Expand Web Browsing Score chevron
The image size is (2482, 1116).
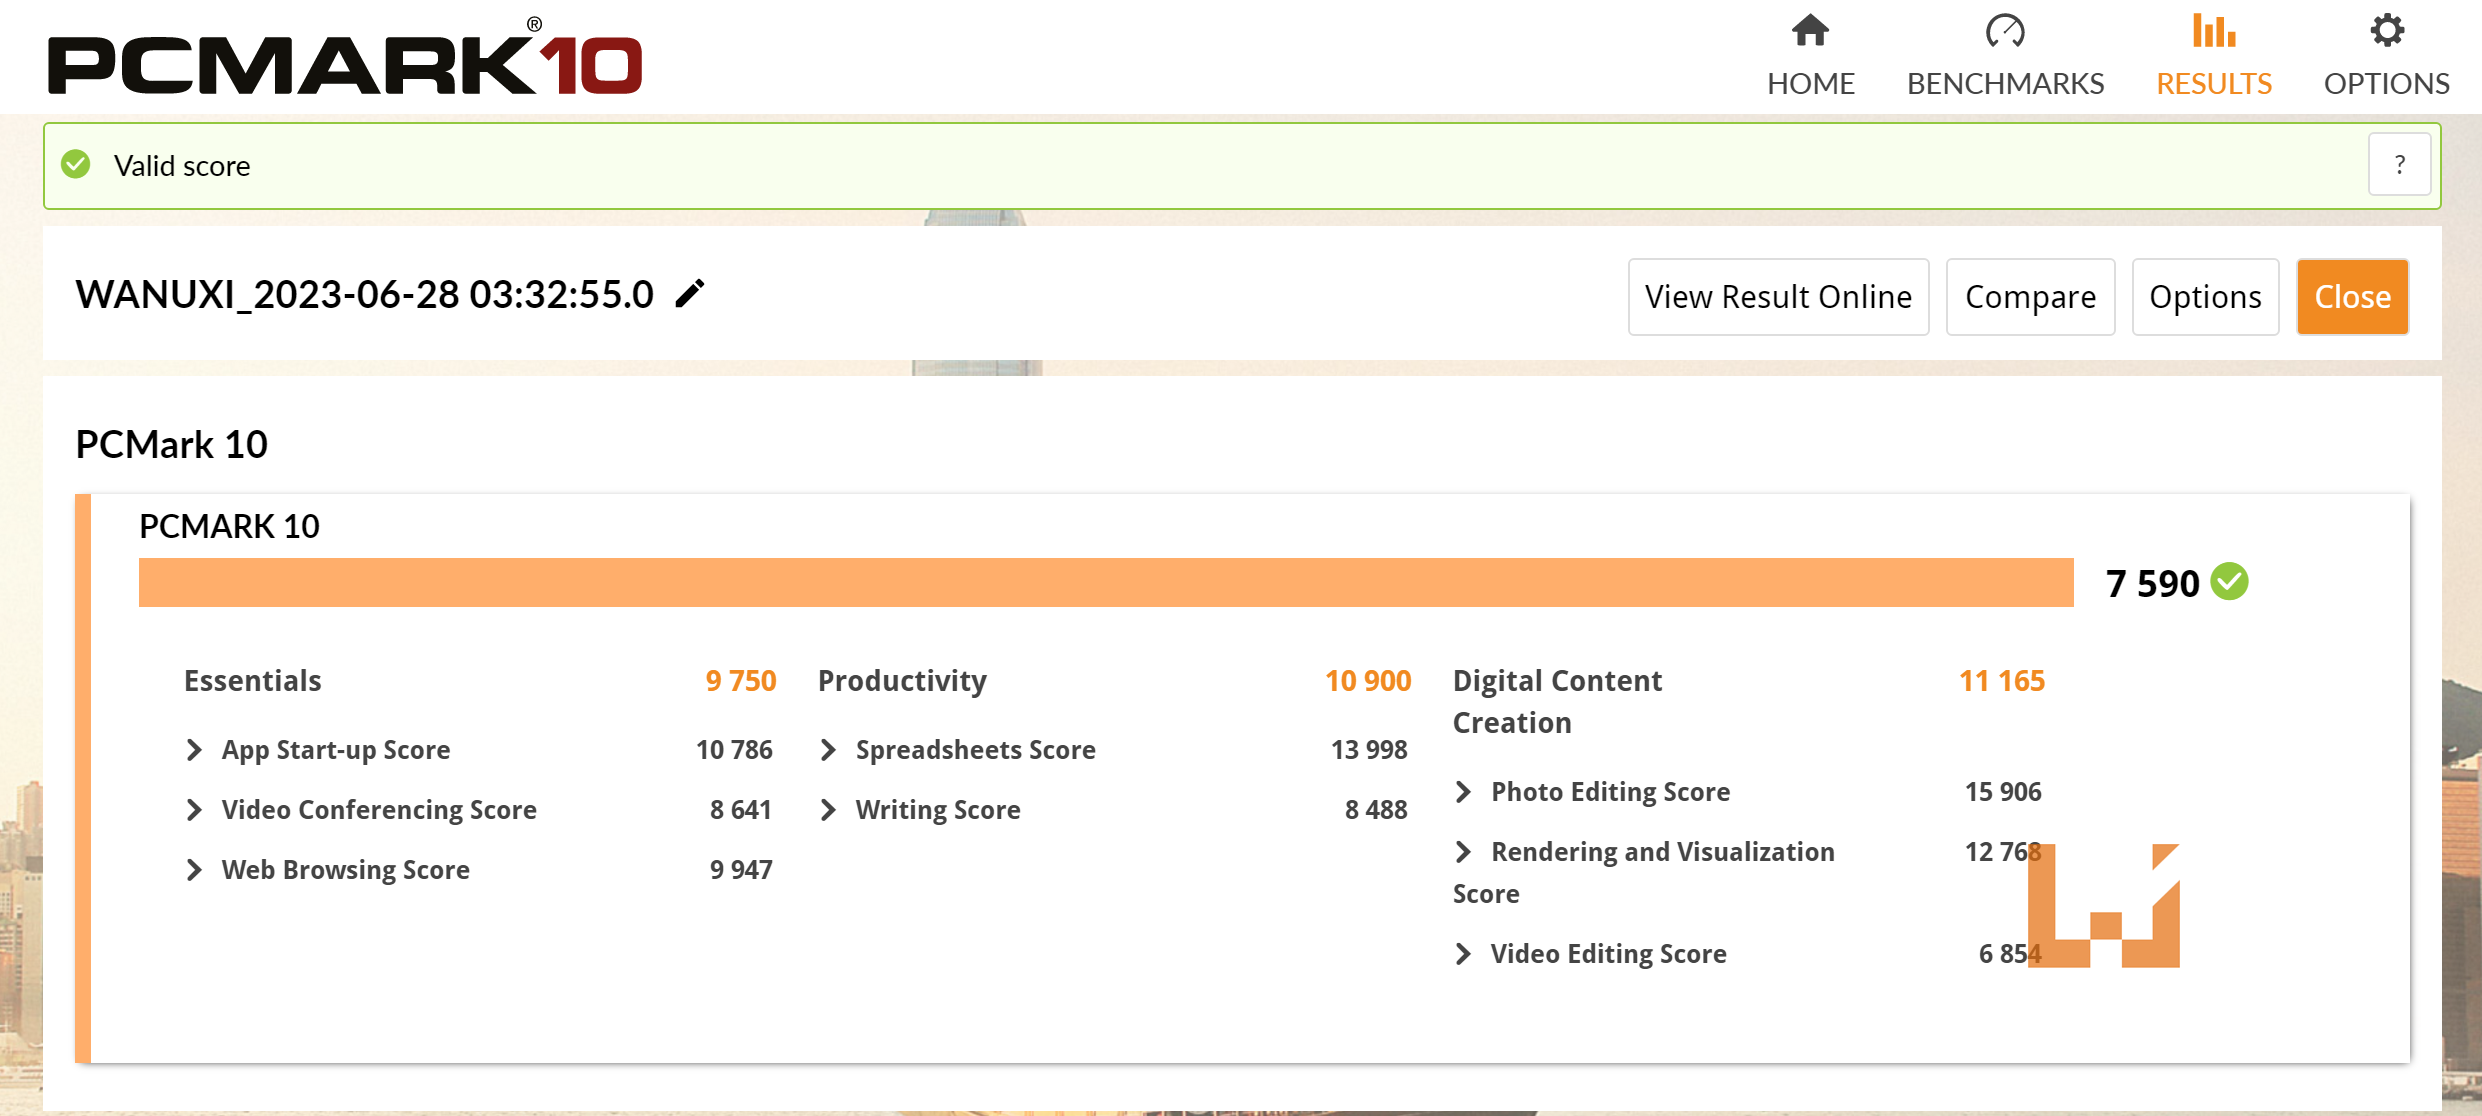pyautogui.click(x=195, y=870)
